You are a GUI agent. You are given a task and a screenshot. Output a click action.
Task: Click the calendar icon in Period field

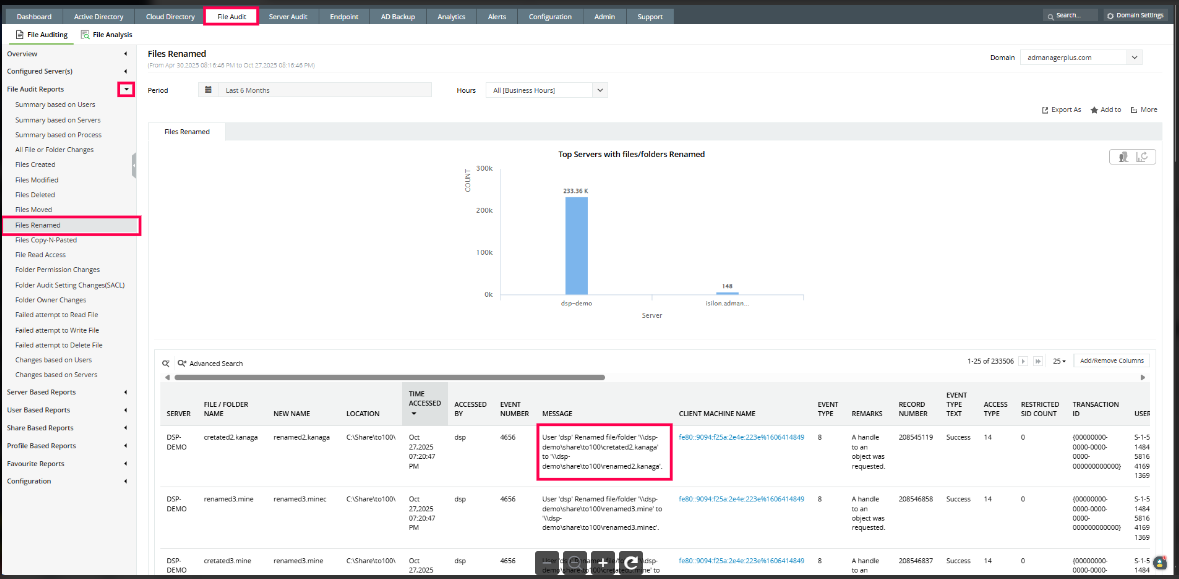click(208, 90)
